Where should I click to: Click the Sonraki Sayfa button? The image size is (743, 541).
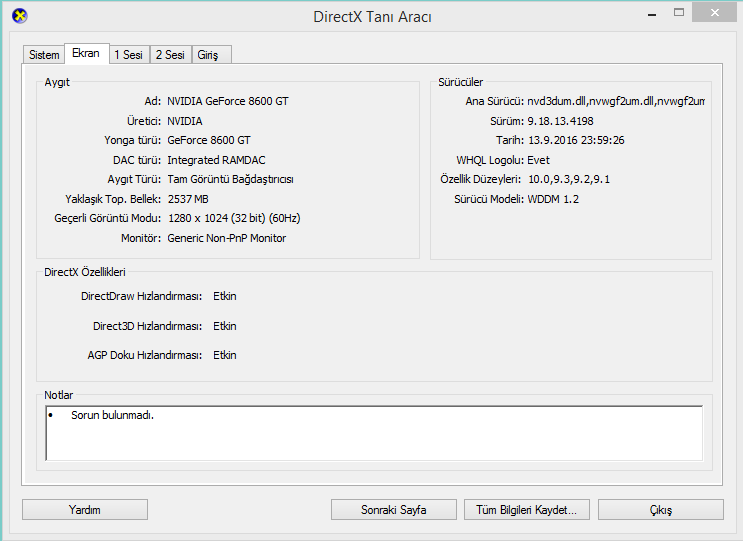394,510
